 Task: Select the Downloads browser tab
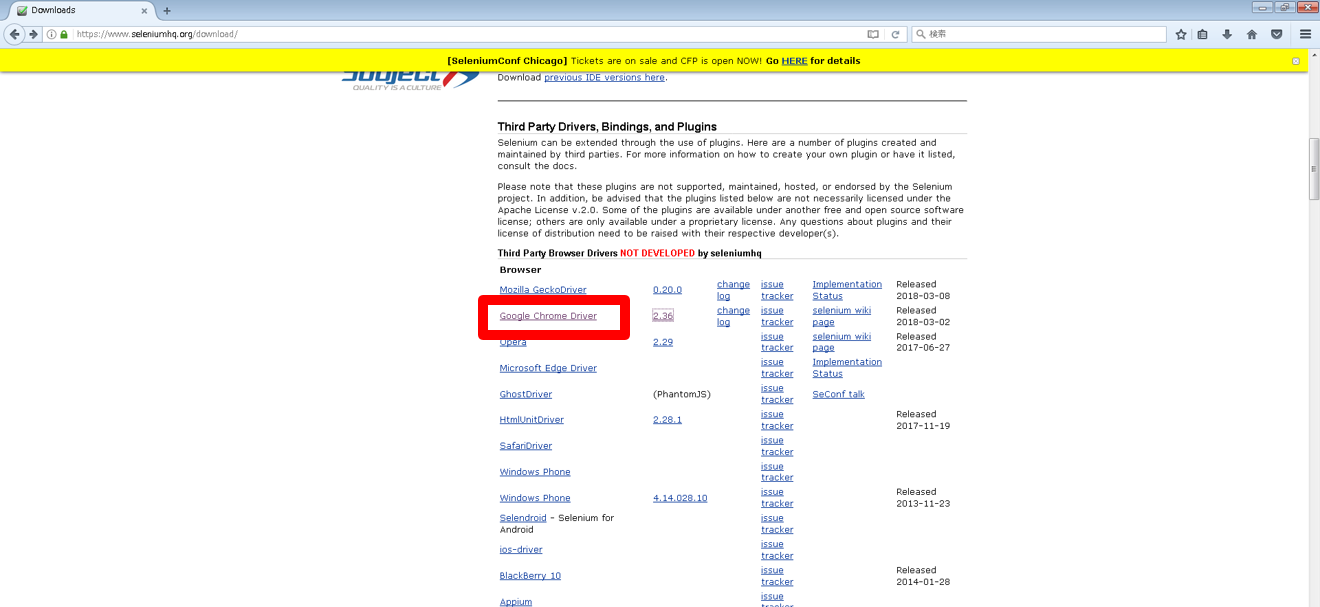[84, 11]
